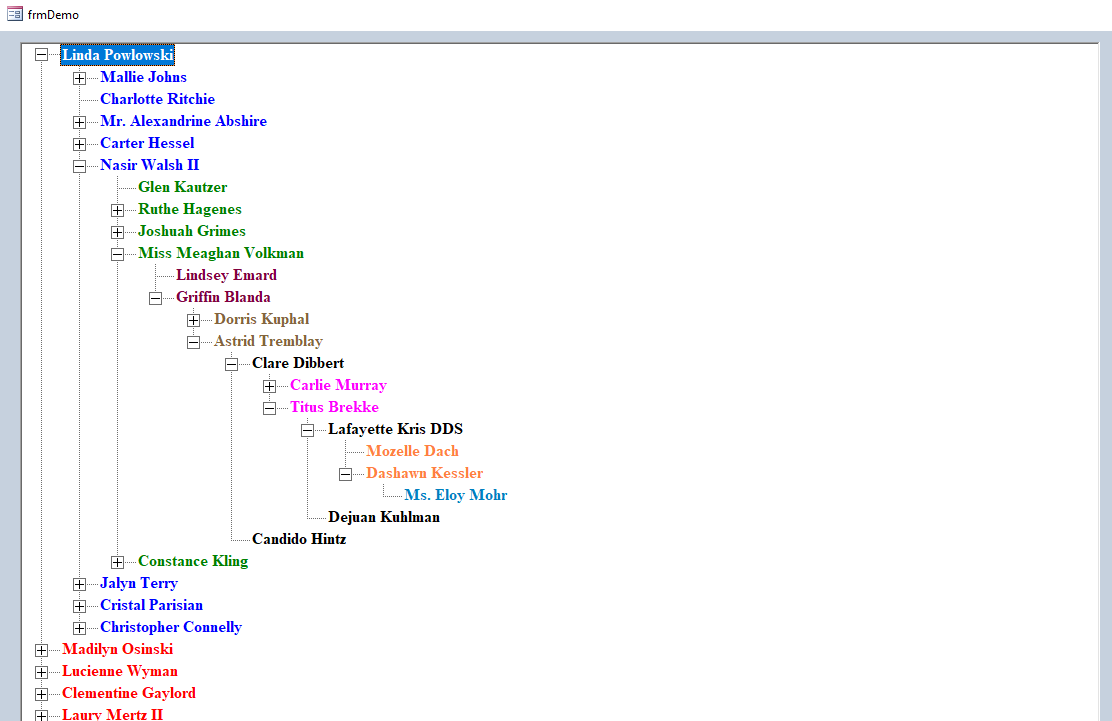The image size is (1112, 721).
Task: Select Mozelle Dach in the tree
Action: click(412, 450)
